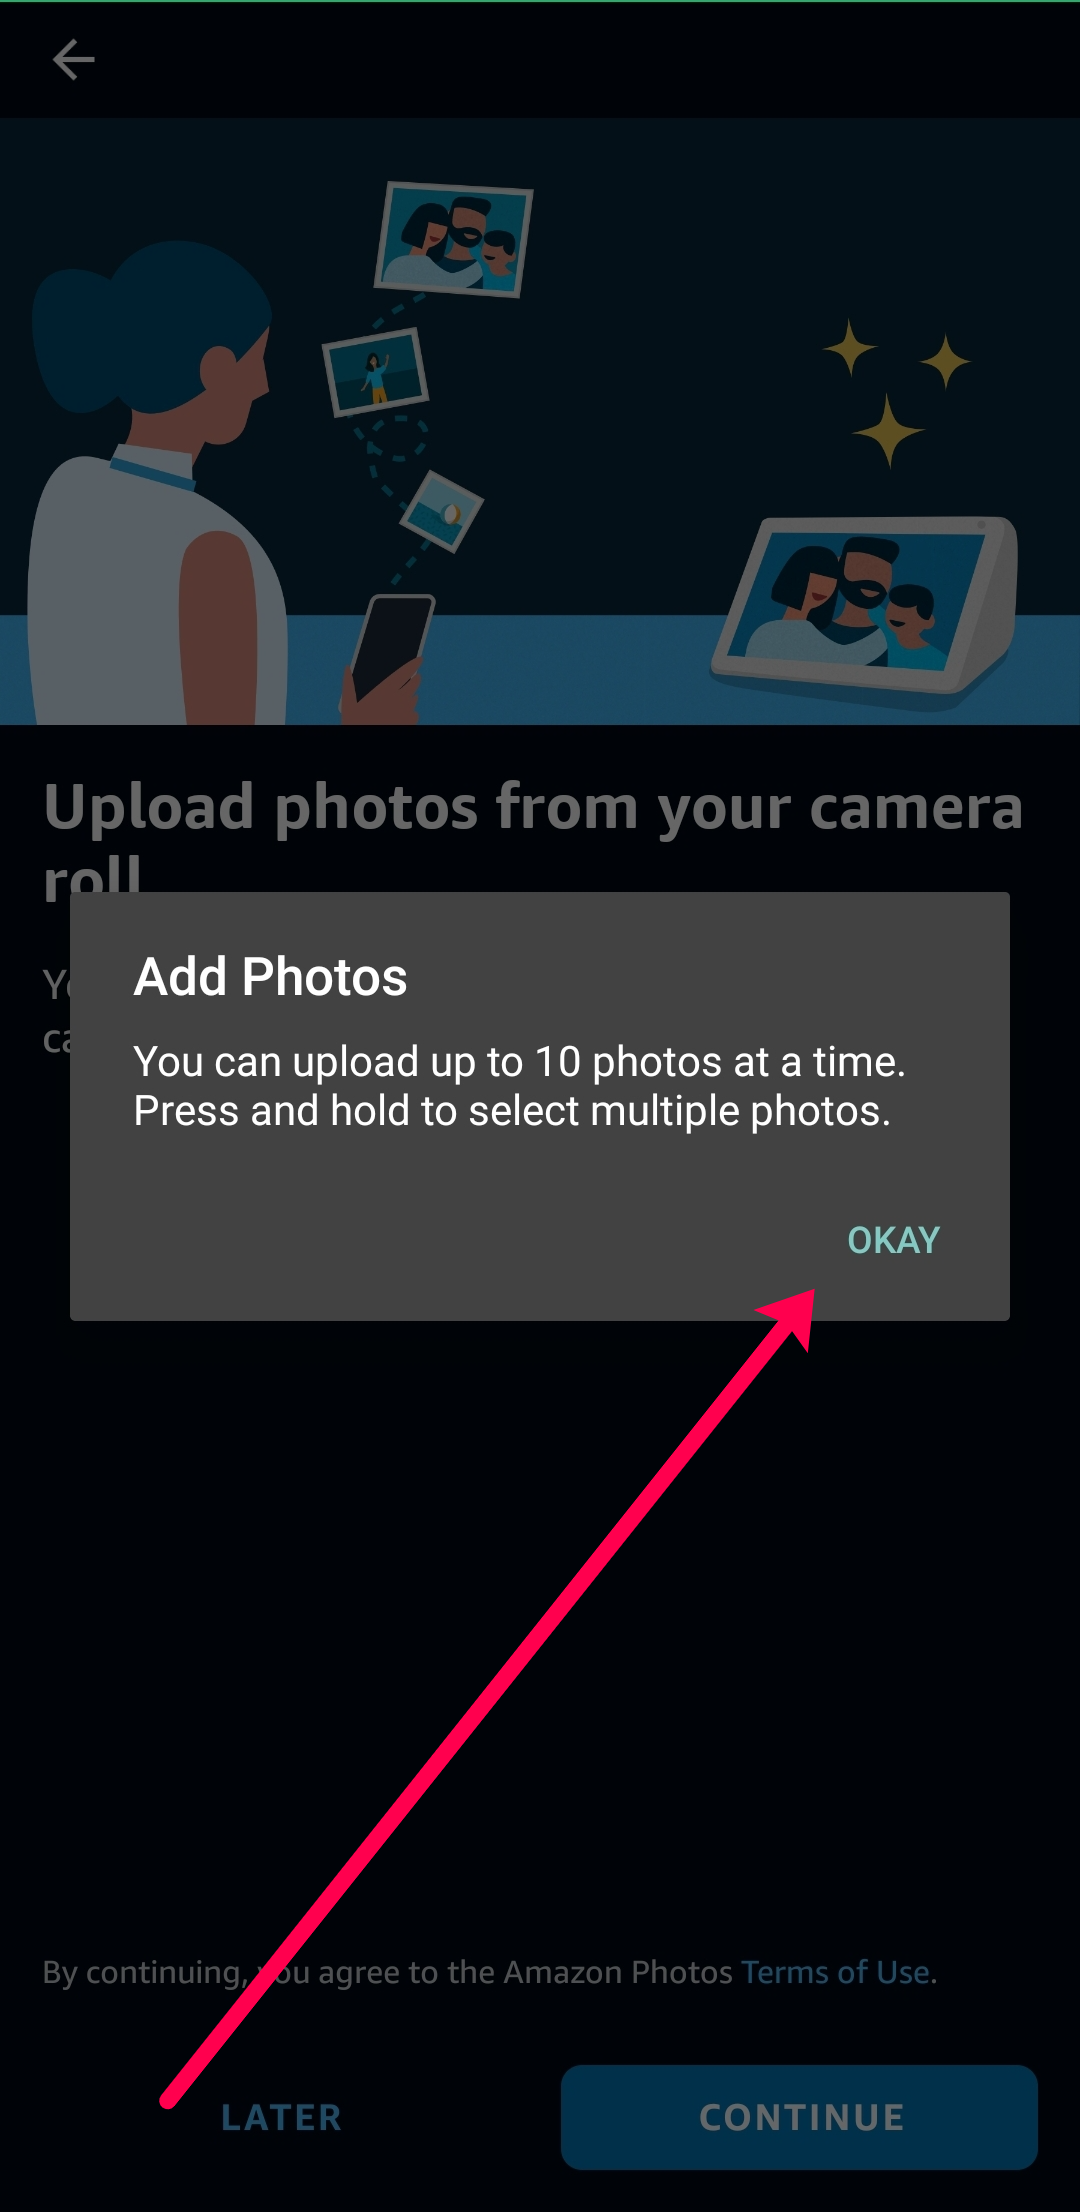The height and width of the screenshot is (2212, 1080).
Task: Click the CONTINUE button
Action: coord(799,2117)
